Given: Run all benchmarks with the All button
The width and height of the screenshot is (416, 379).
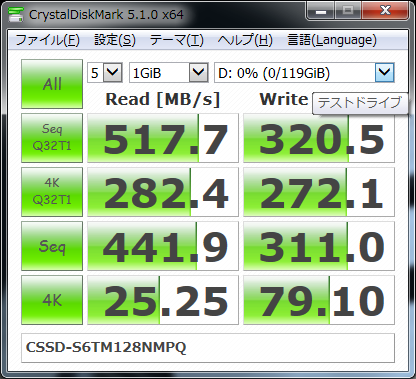Looking at the screenshot, I should click(x=52, y=84).
